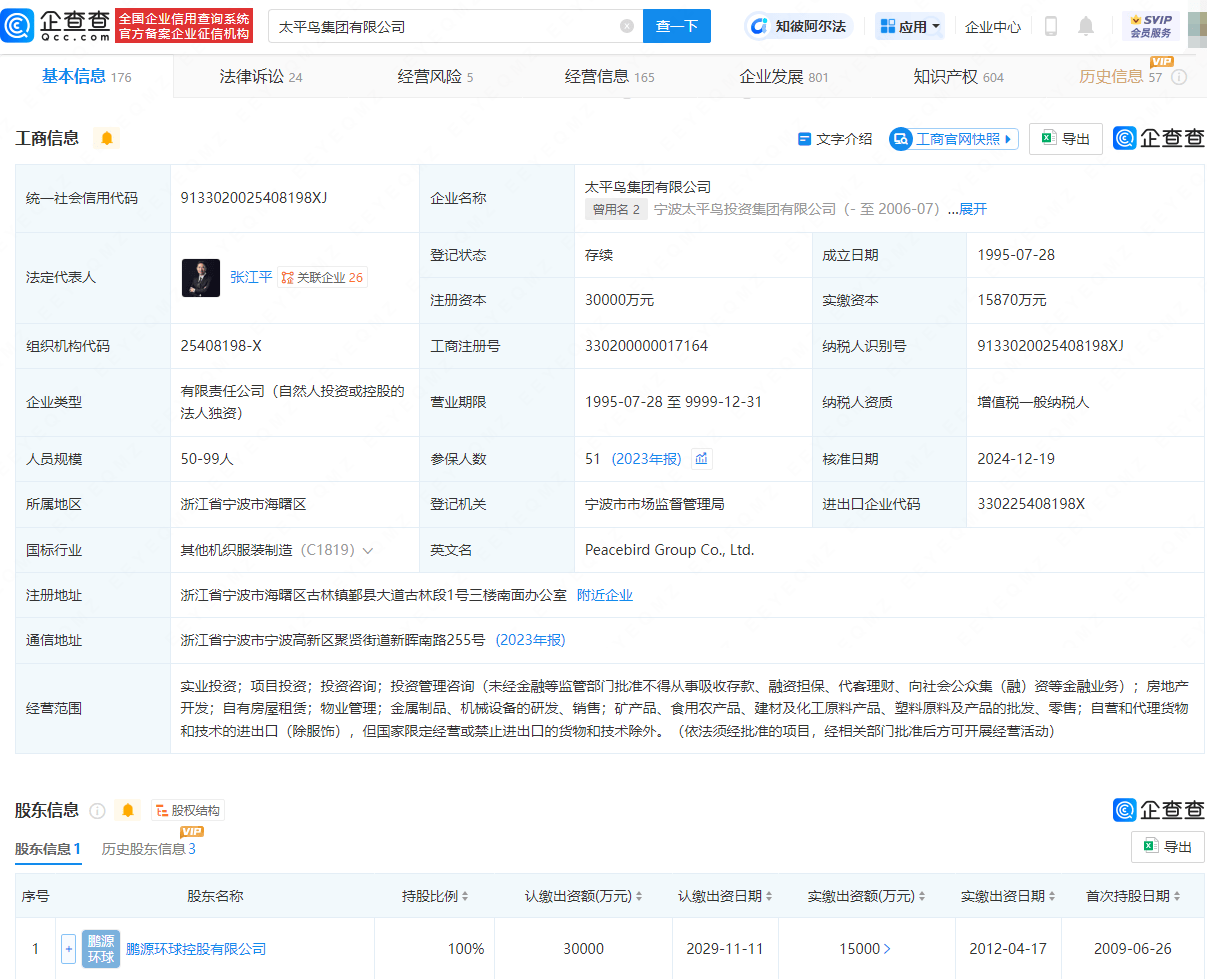This screenshot has width=1207, height=979.
Task: Click the 查一下 search button
Action: pos(677,27)
